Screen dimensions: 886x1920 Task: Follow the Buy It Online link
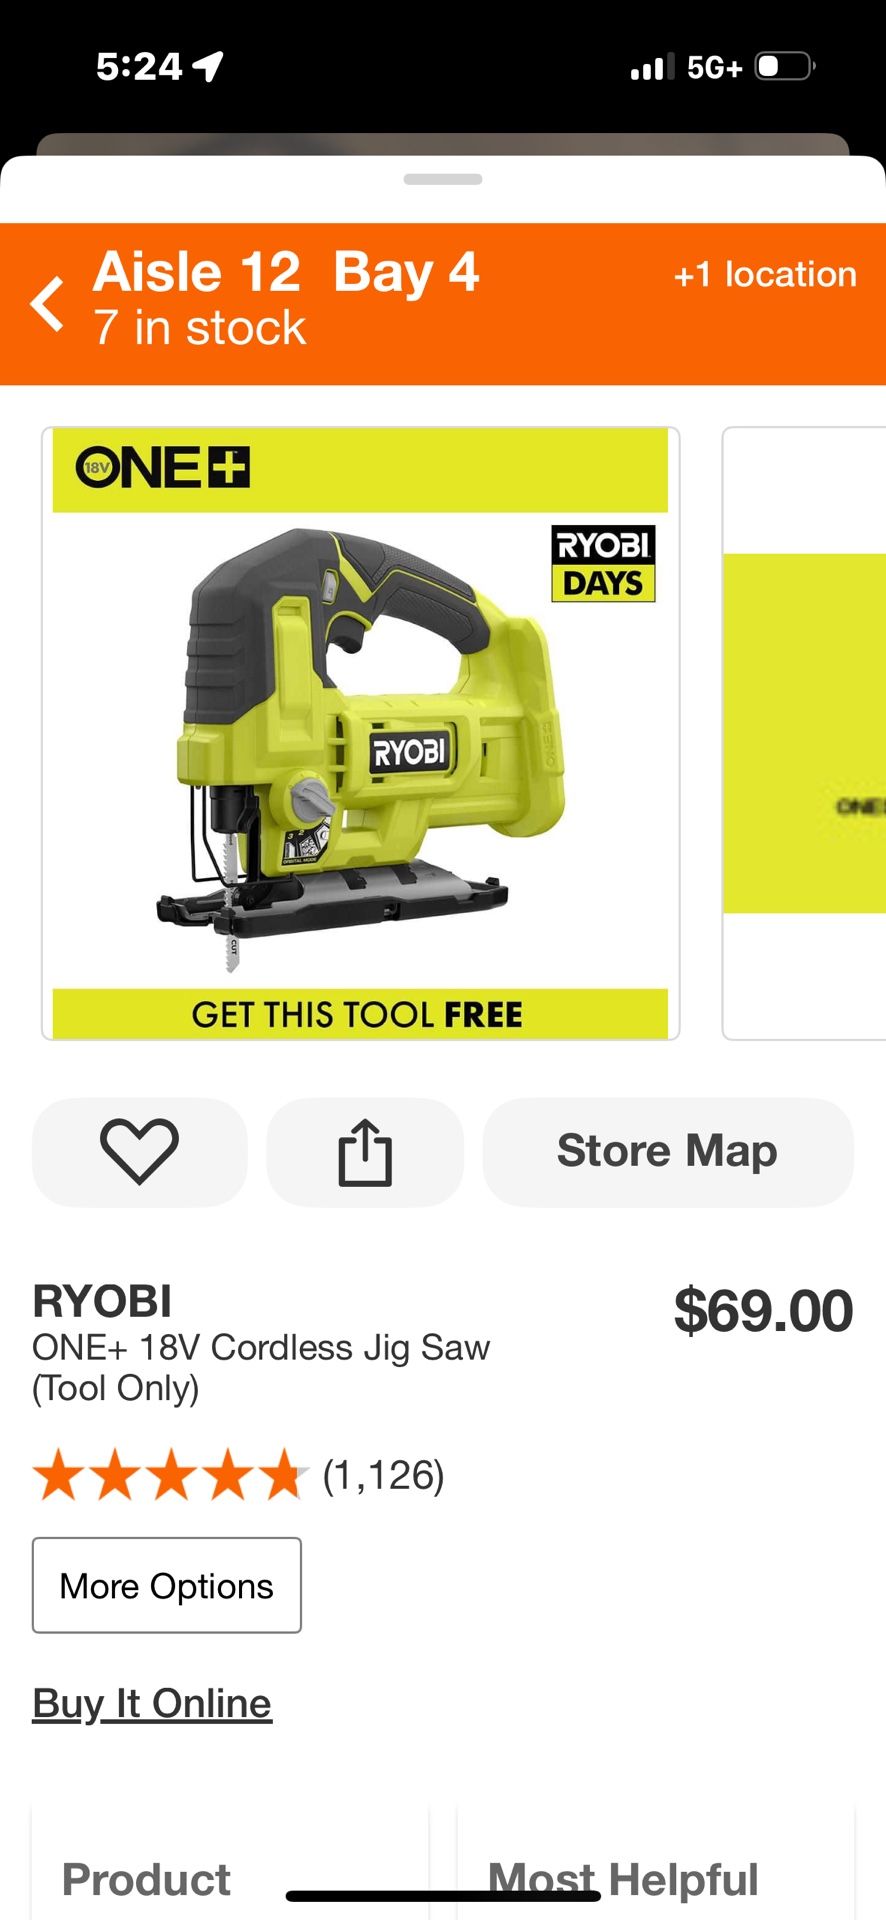pos(152,1703)
